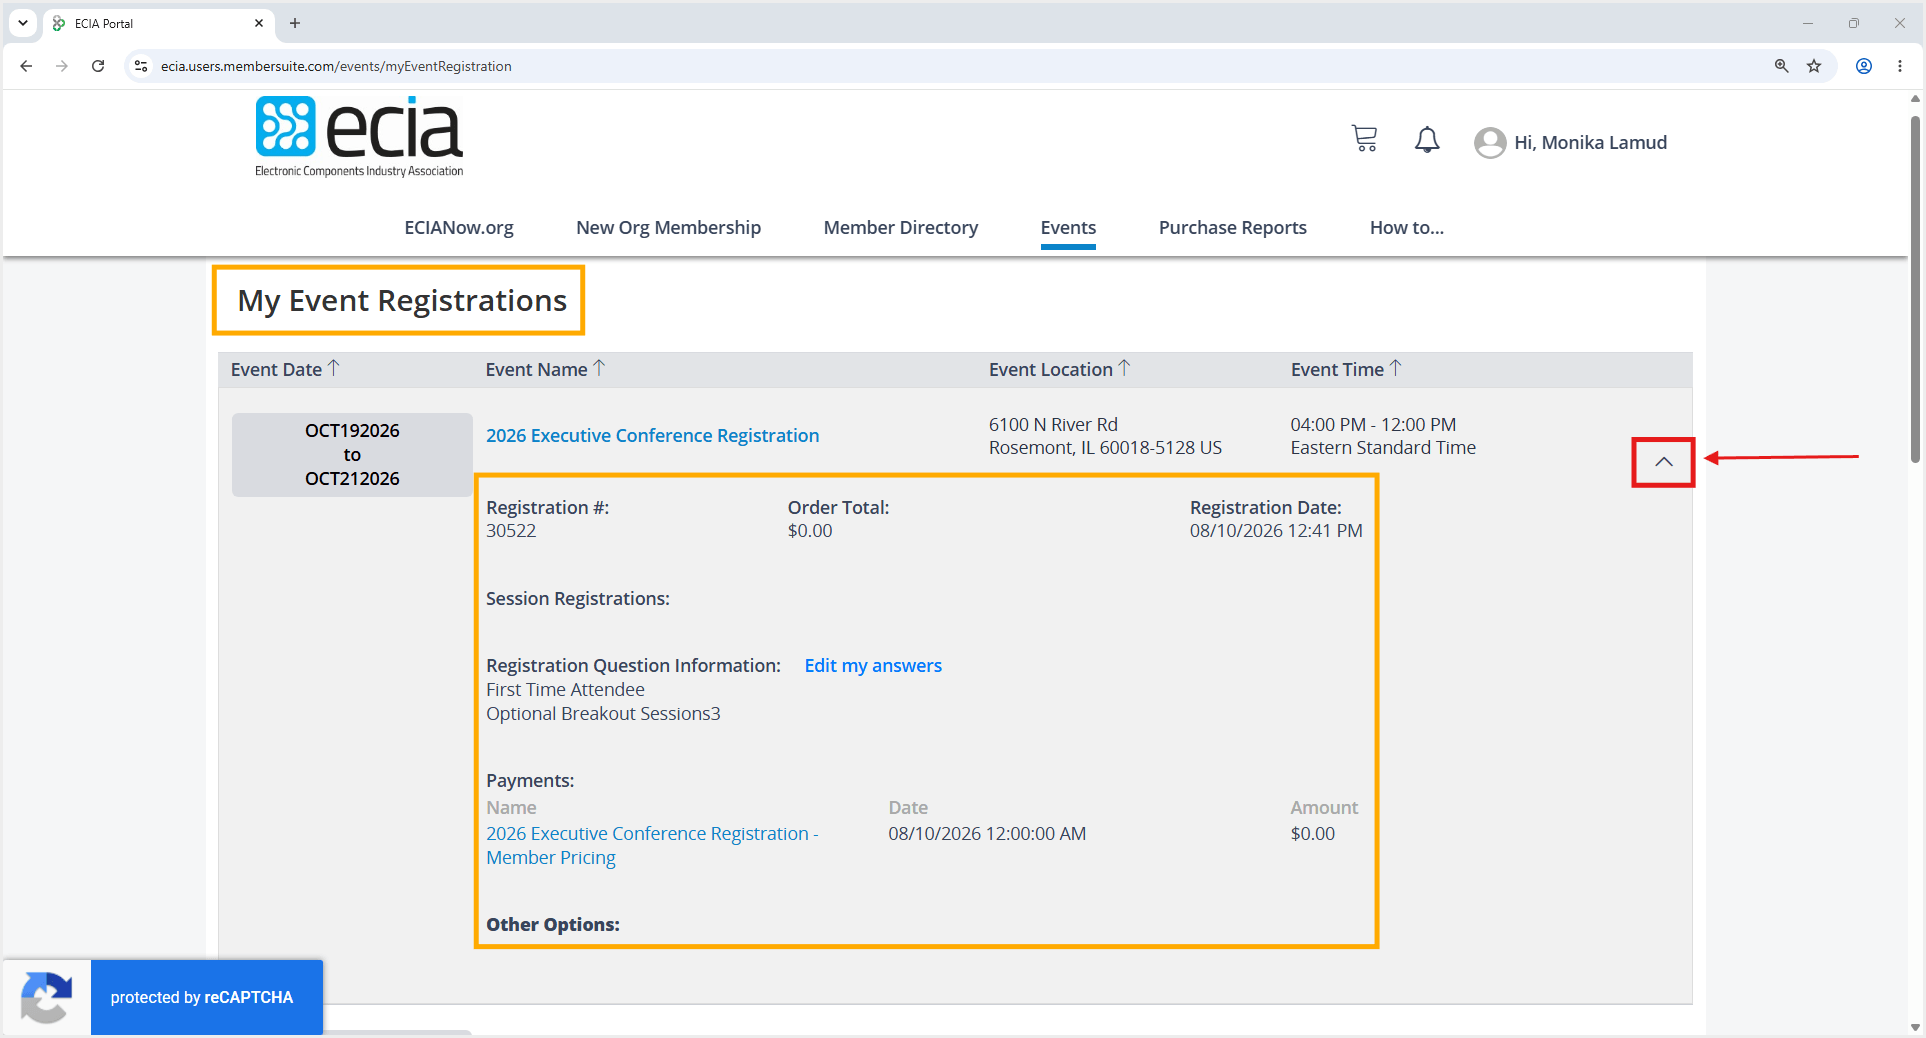Open New Org Membership menu item
The width and height of the screenshot is (1926, 1038).
click(x=669, y=228)
